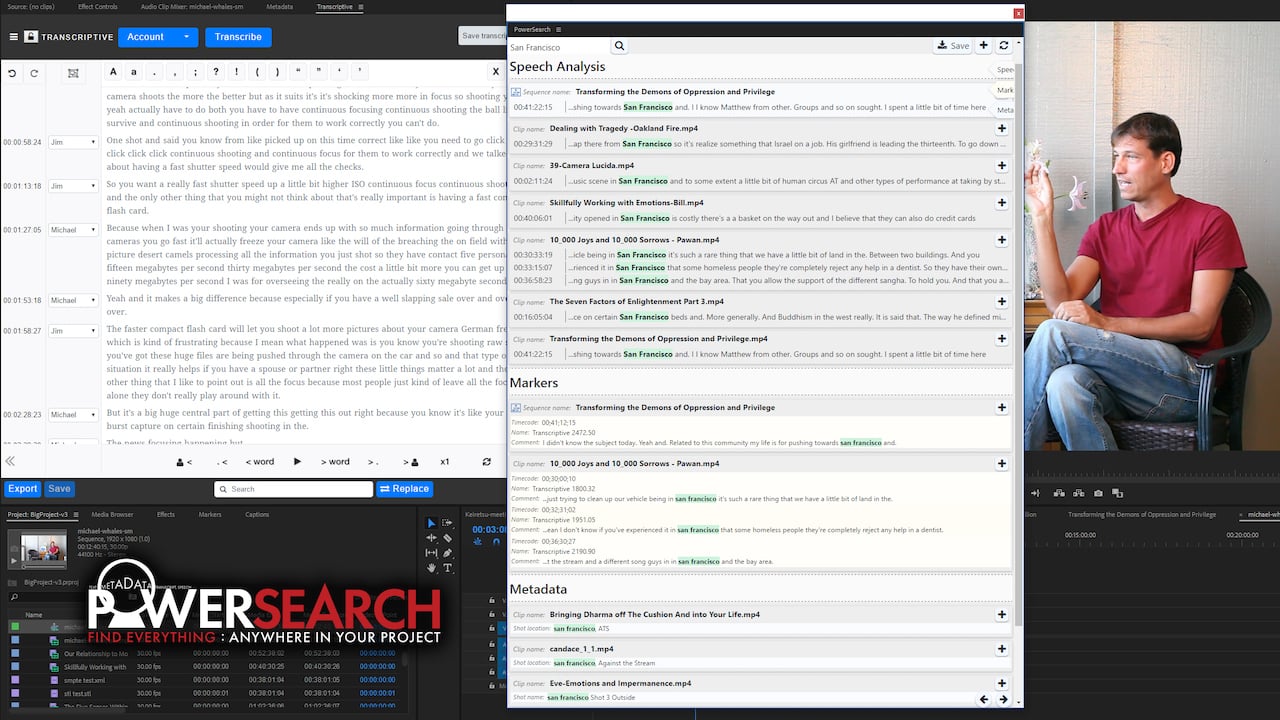The image size is (1280, 720).
Task: Click Save button next to Export
Action: [59, 489]
